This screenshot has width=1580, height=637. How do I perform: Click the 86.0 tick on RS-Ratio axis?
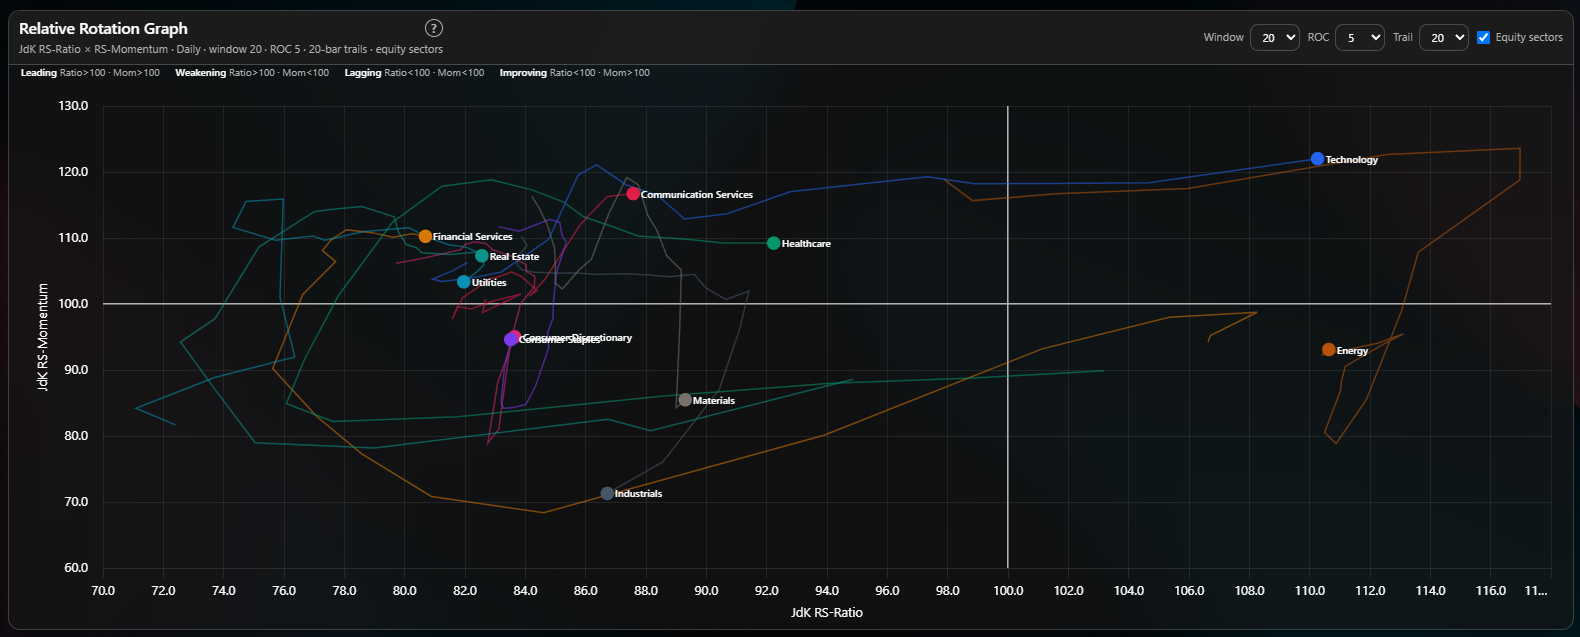[x=586, y=590]
